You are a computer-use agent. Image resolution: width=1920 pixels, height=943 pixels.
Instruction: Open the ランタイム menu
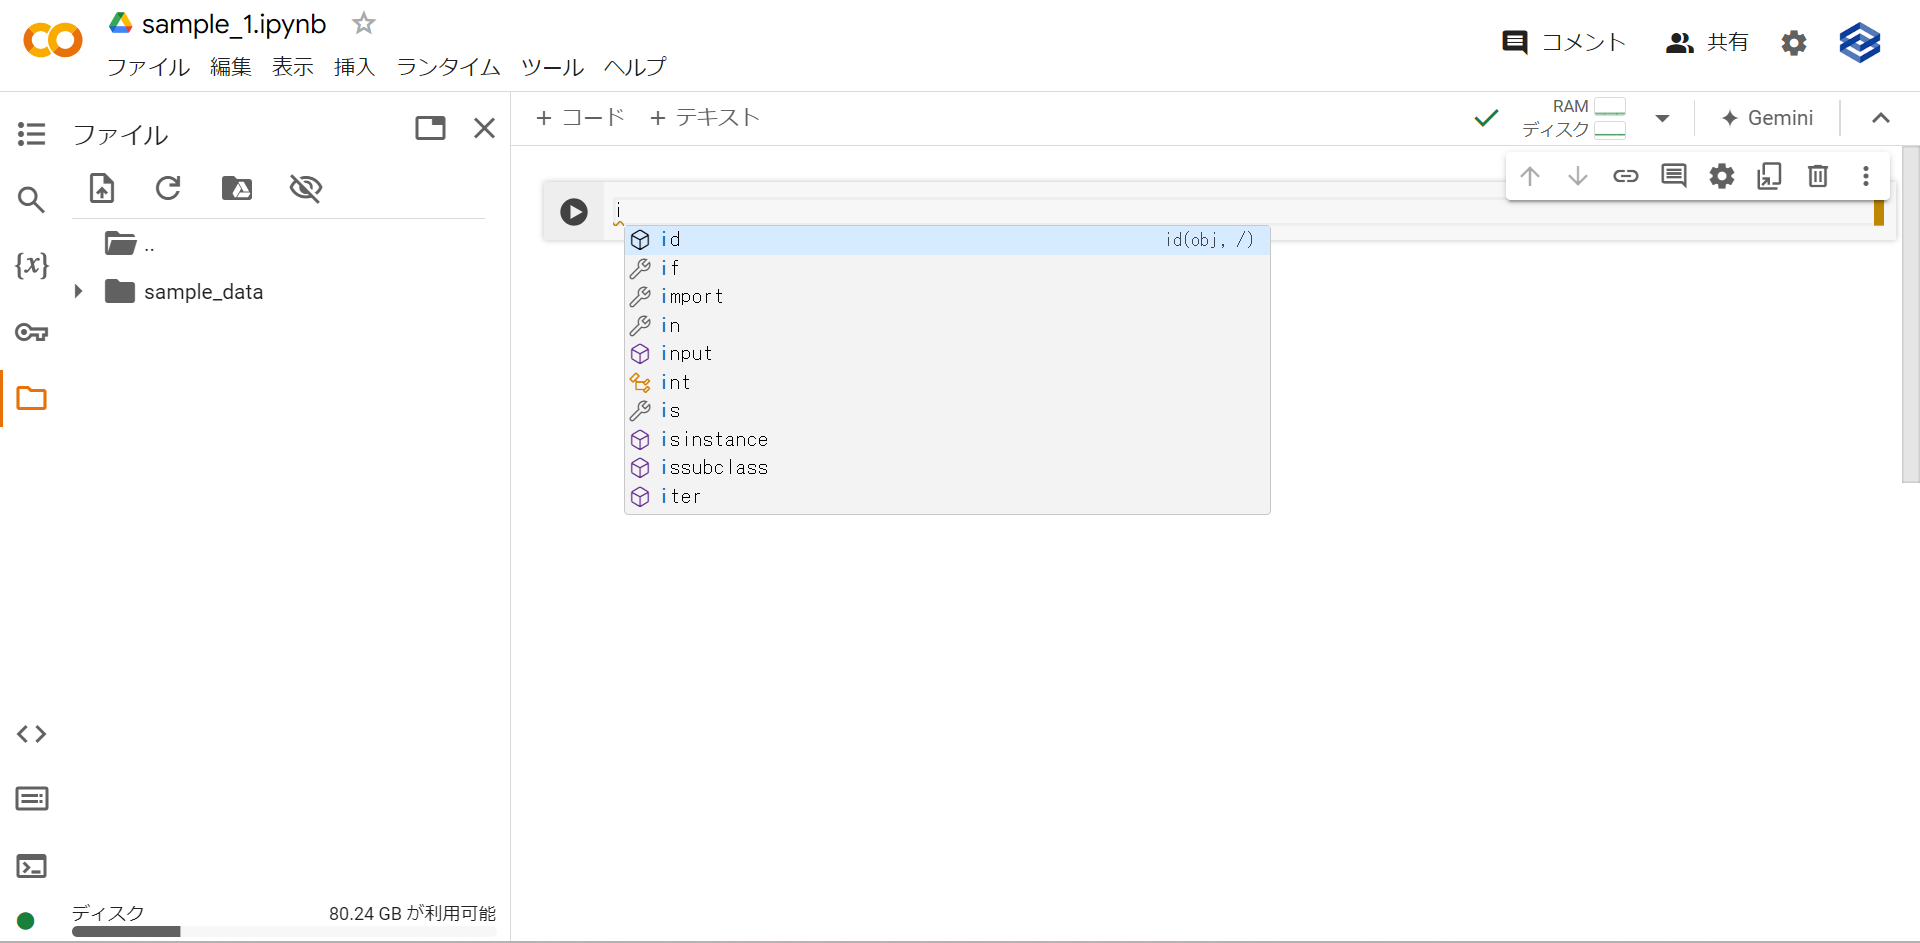pos(447,67)
